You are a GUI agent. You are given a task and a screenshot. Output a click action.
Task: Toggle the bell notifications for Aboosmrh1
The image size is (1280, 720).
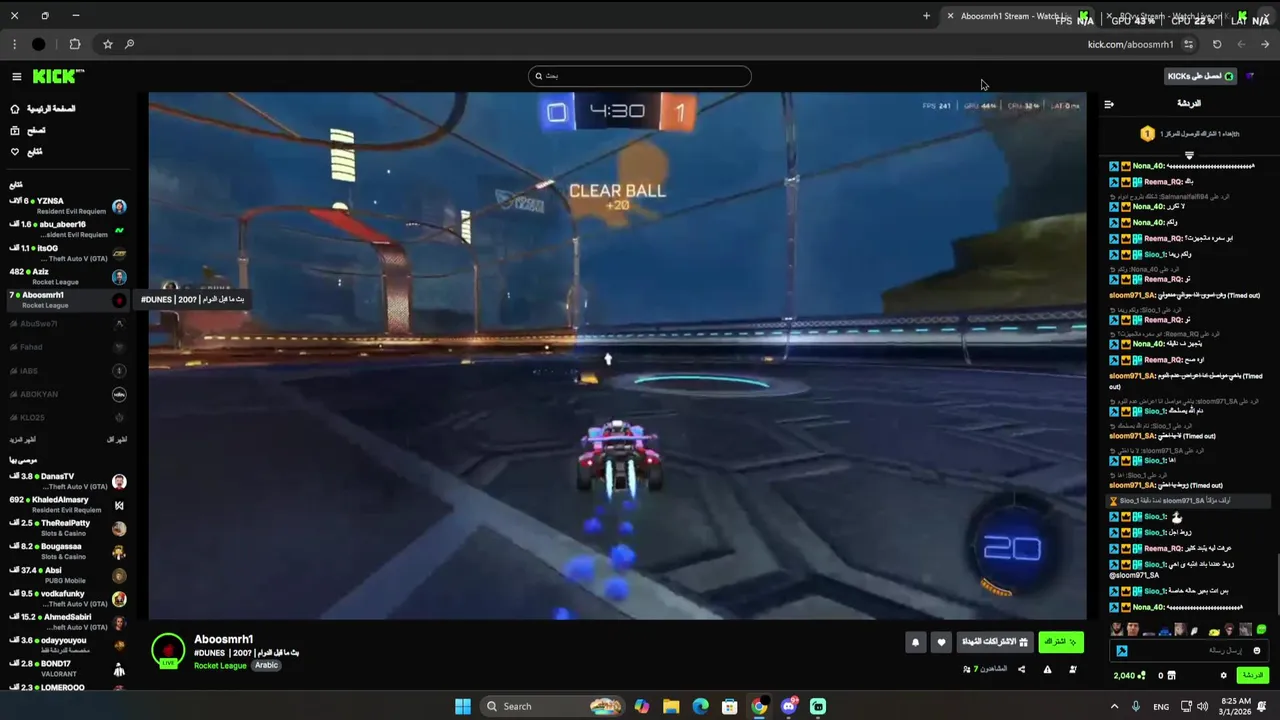pyautogui.click(x=915, y=643)
